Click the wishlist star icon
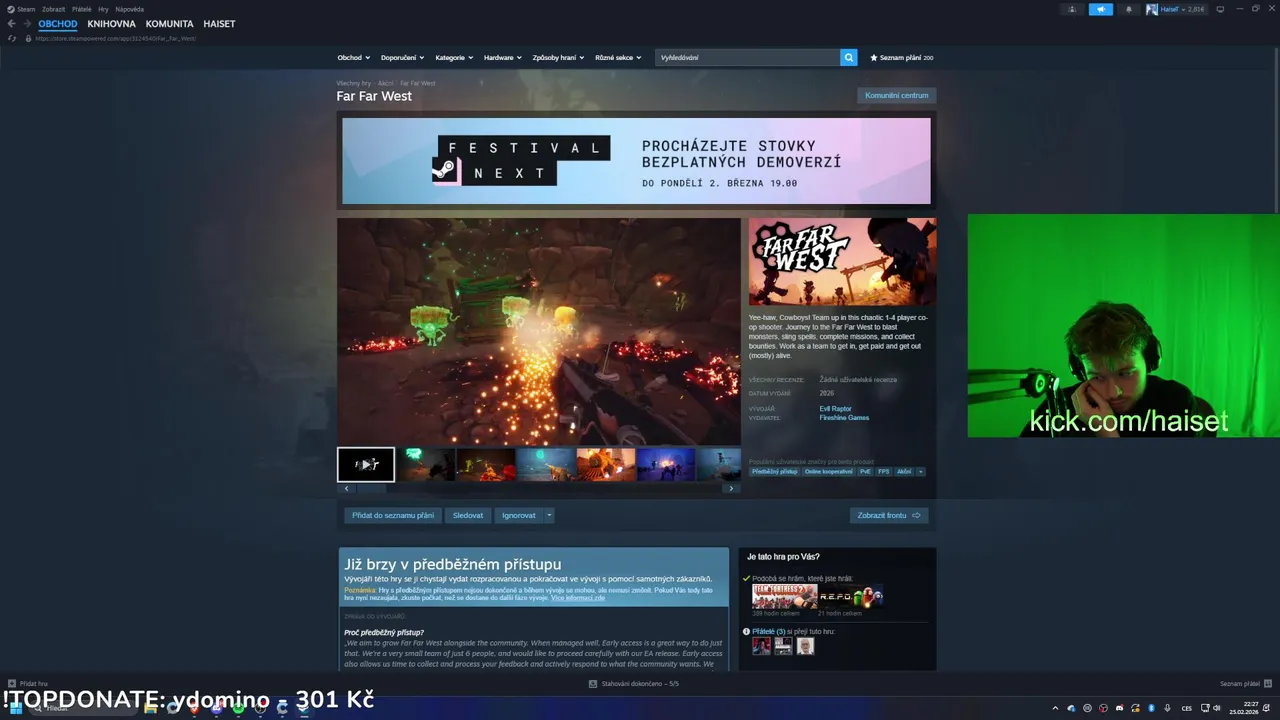 (x=873, y=58)
